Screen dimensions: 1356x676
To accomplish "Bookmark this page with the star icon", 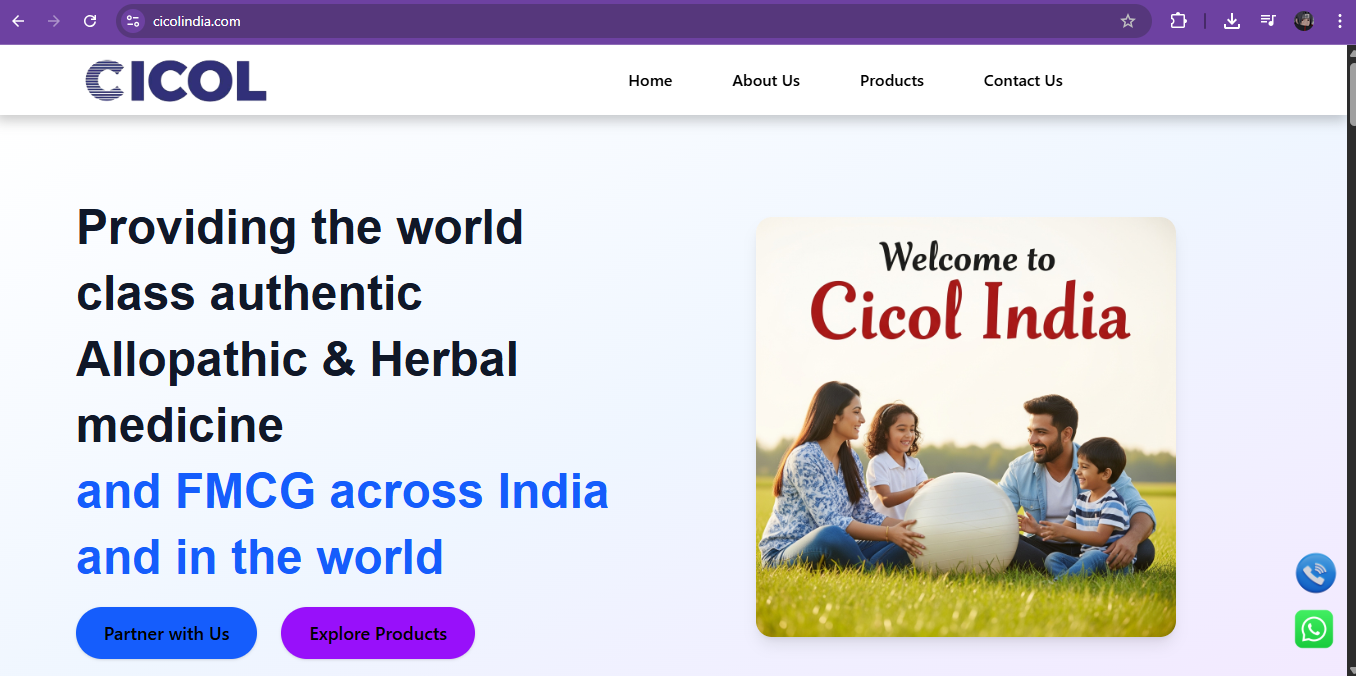I will pyautogui.click(x=1128, y=21).
